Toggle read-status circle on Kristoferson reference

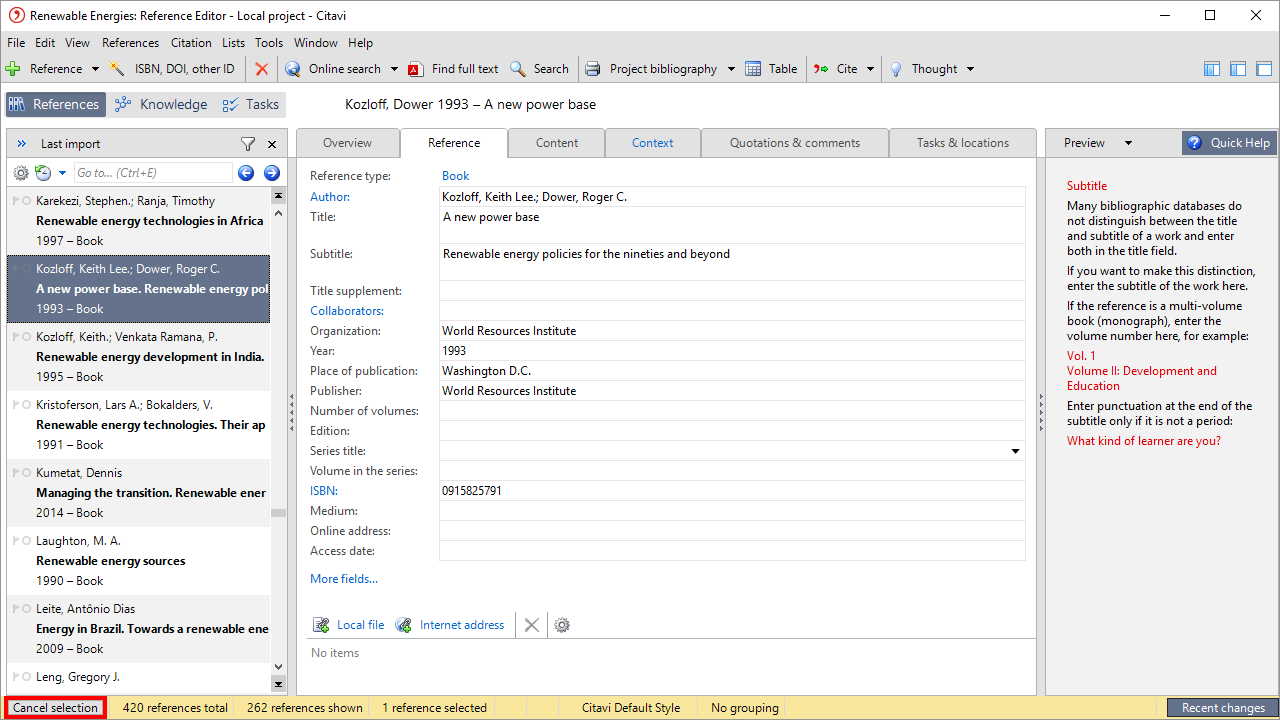point(26,405)
